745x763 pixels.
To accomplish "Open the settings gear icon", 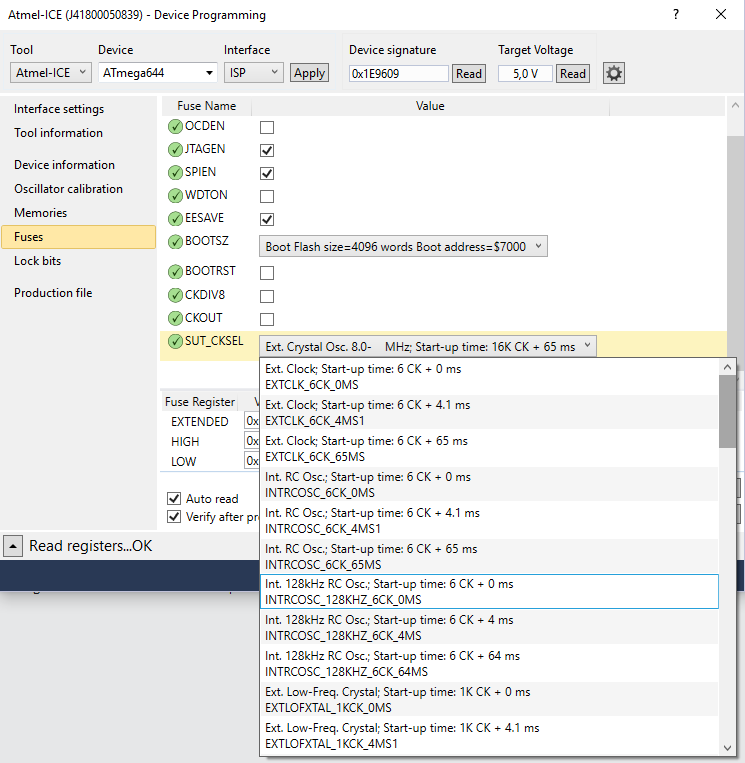I will (x=614, y=73).
